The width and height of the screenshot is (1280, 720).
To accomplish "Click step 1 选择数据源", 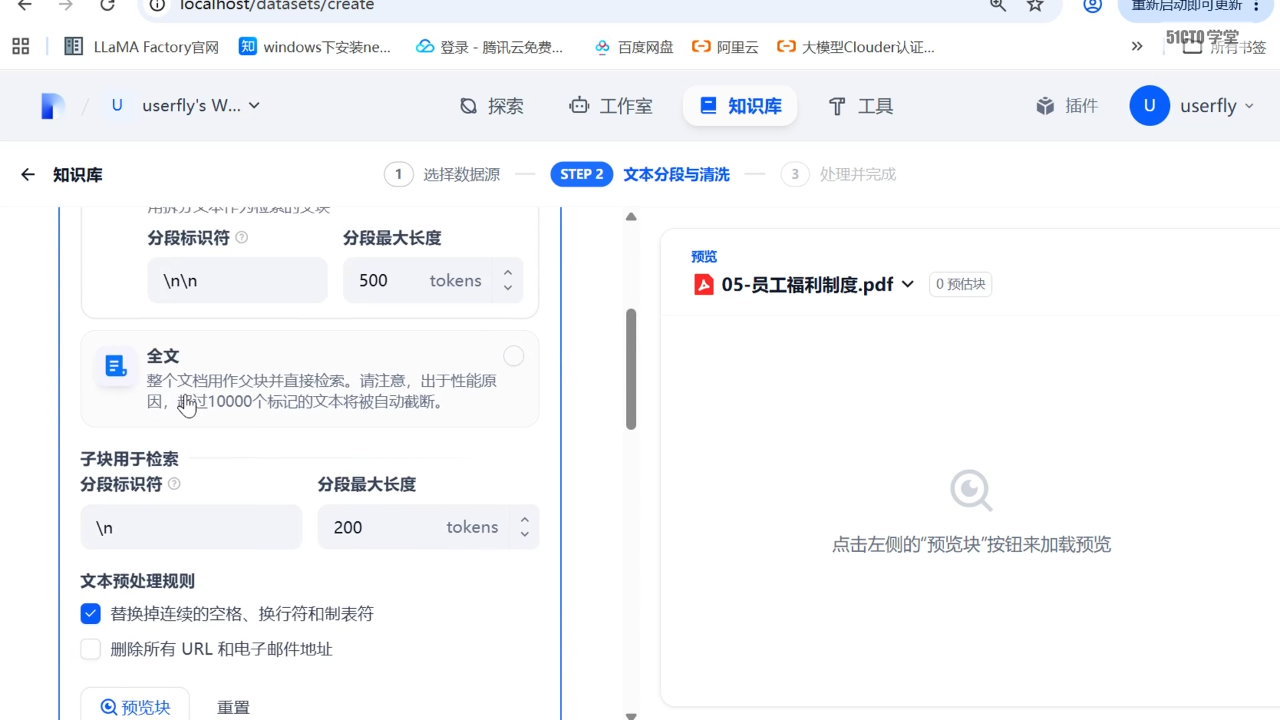I will point(442,174).
